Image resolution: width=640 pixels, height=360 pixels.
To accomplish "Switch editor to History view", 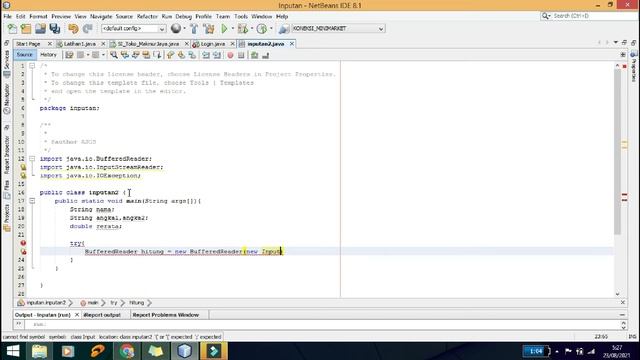I will pos(48,55).
